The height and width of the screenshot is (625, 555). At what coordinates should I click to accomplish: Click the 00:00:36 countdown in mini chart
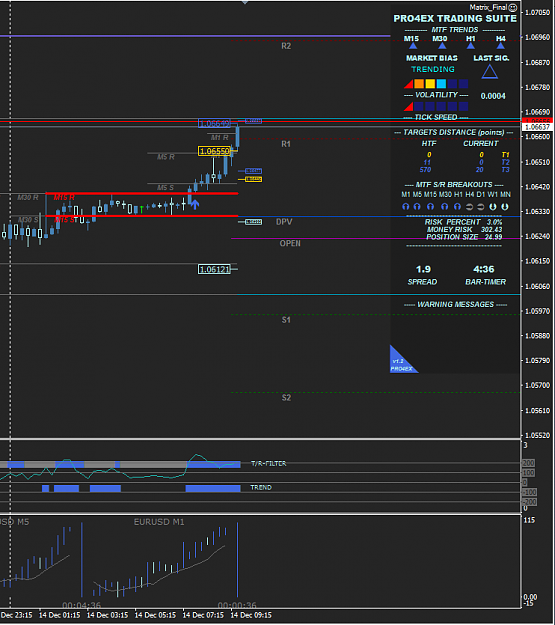coord(237,605)
